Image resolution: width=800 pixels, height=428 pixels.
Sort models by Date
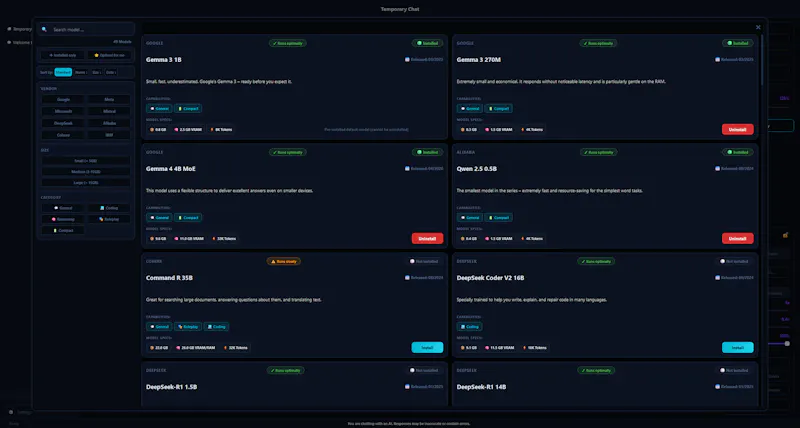click(x=111, y=72)
